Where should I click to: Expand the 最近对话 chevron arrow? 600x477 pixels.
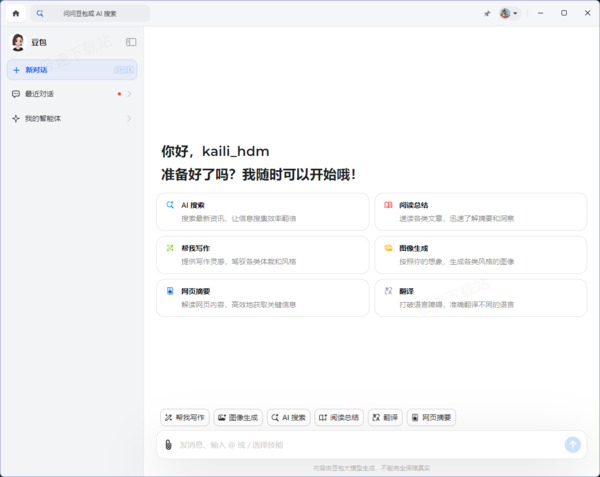tap(129, 94)
